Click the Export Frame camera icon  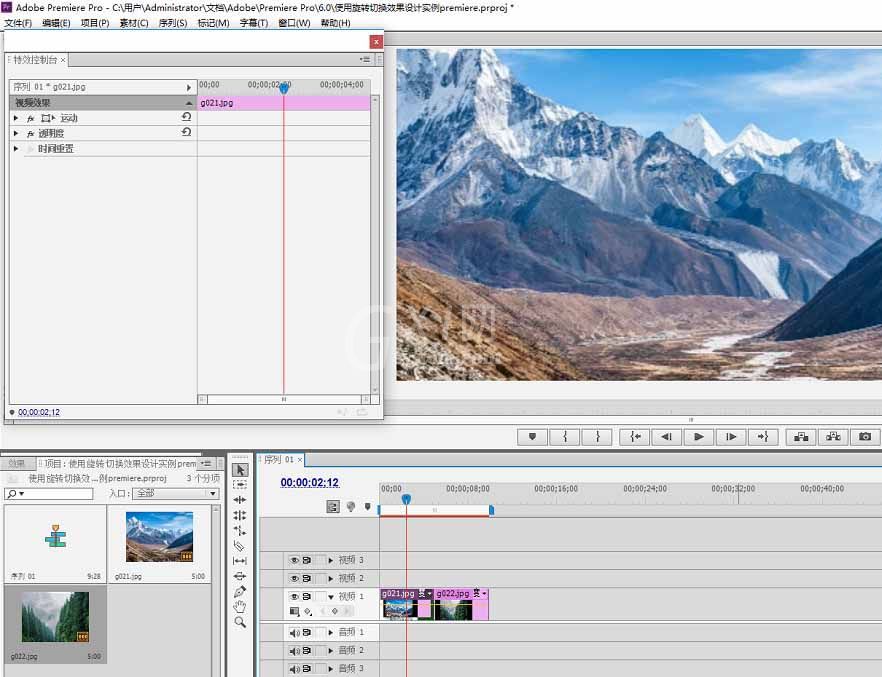pos(865,436)
